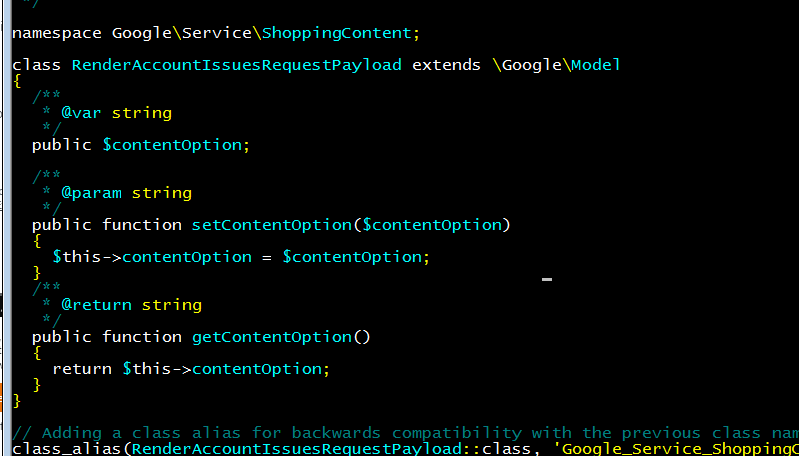Click the public $contentOption property declaration
Viewport: 799px width, 456px height.
coord(141,145)
